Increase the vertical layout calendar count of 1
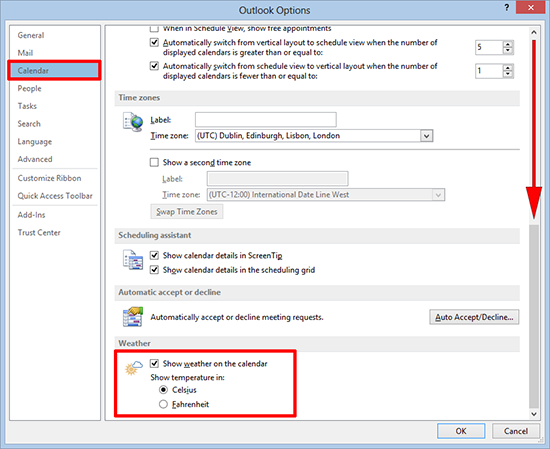Viewport: 550px width, 449px height. click(508, 68)
